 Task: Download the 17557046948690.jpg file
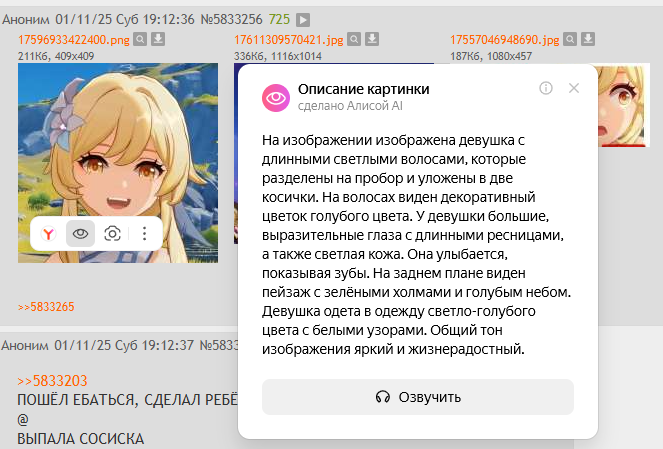(588, 39)
